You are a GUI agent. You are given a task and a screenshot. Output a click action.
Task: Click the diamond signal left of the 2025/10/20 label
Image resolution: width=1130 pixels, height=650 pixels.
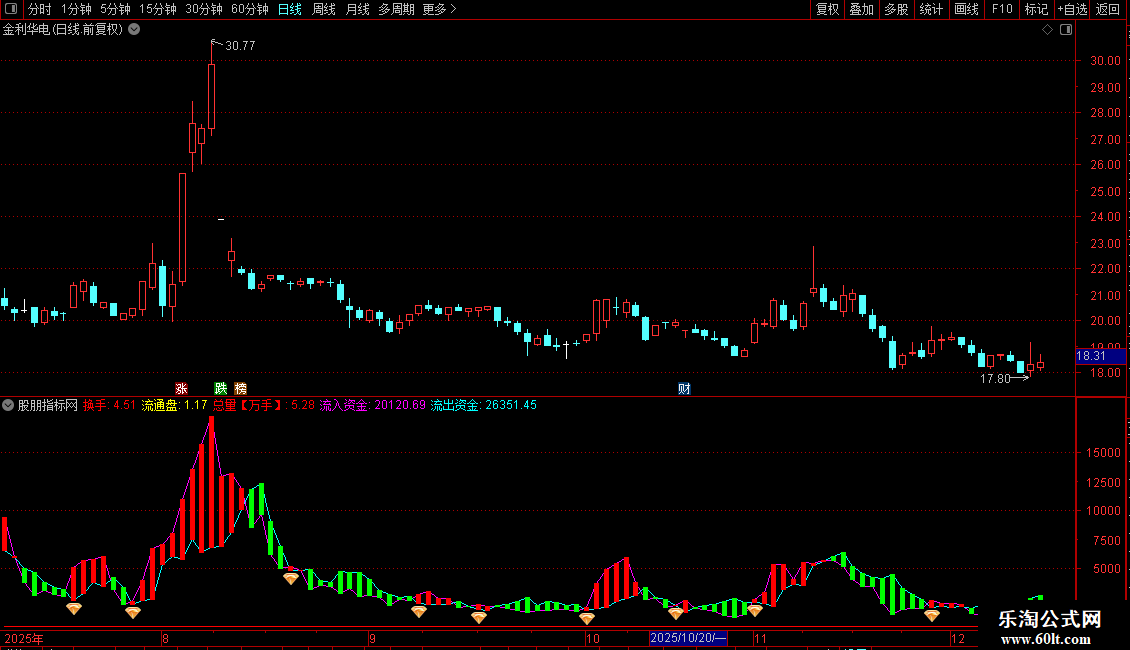[675, 613]
